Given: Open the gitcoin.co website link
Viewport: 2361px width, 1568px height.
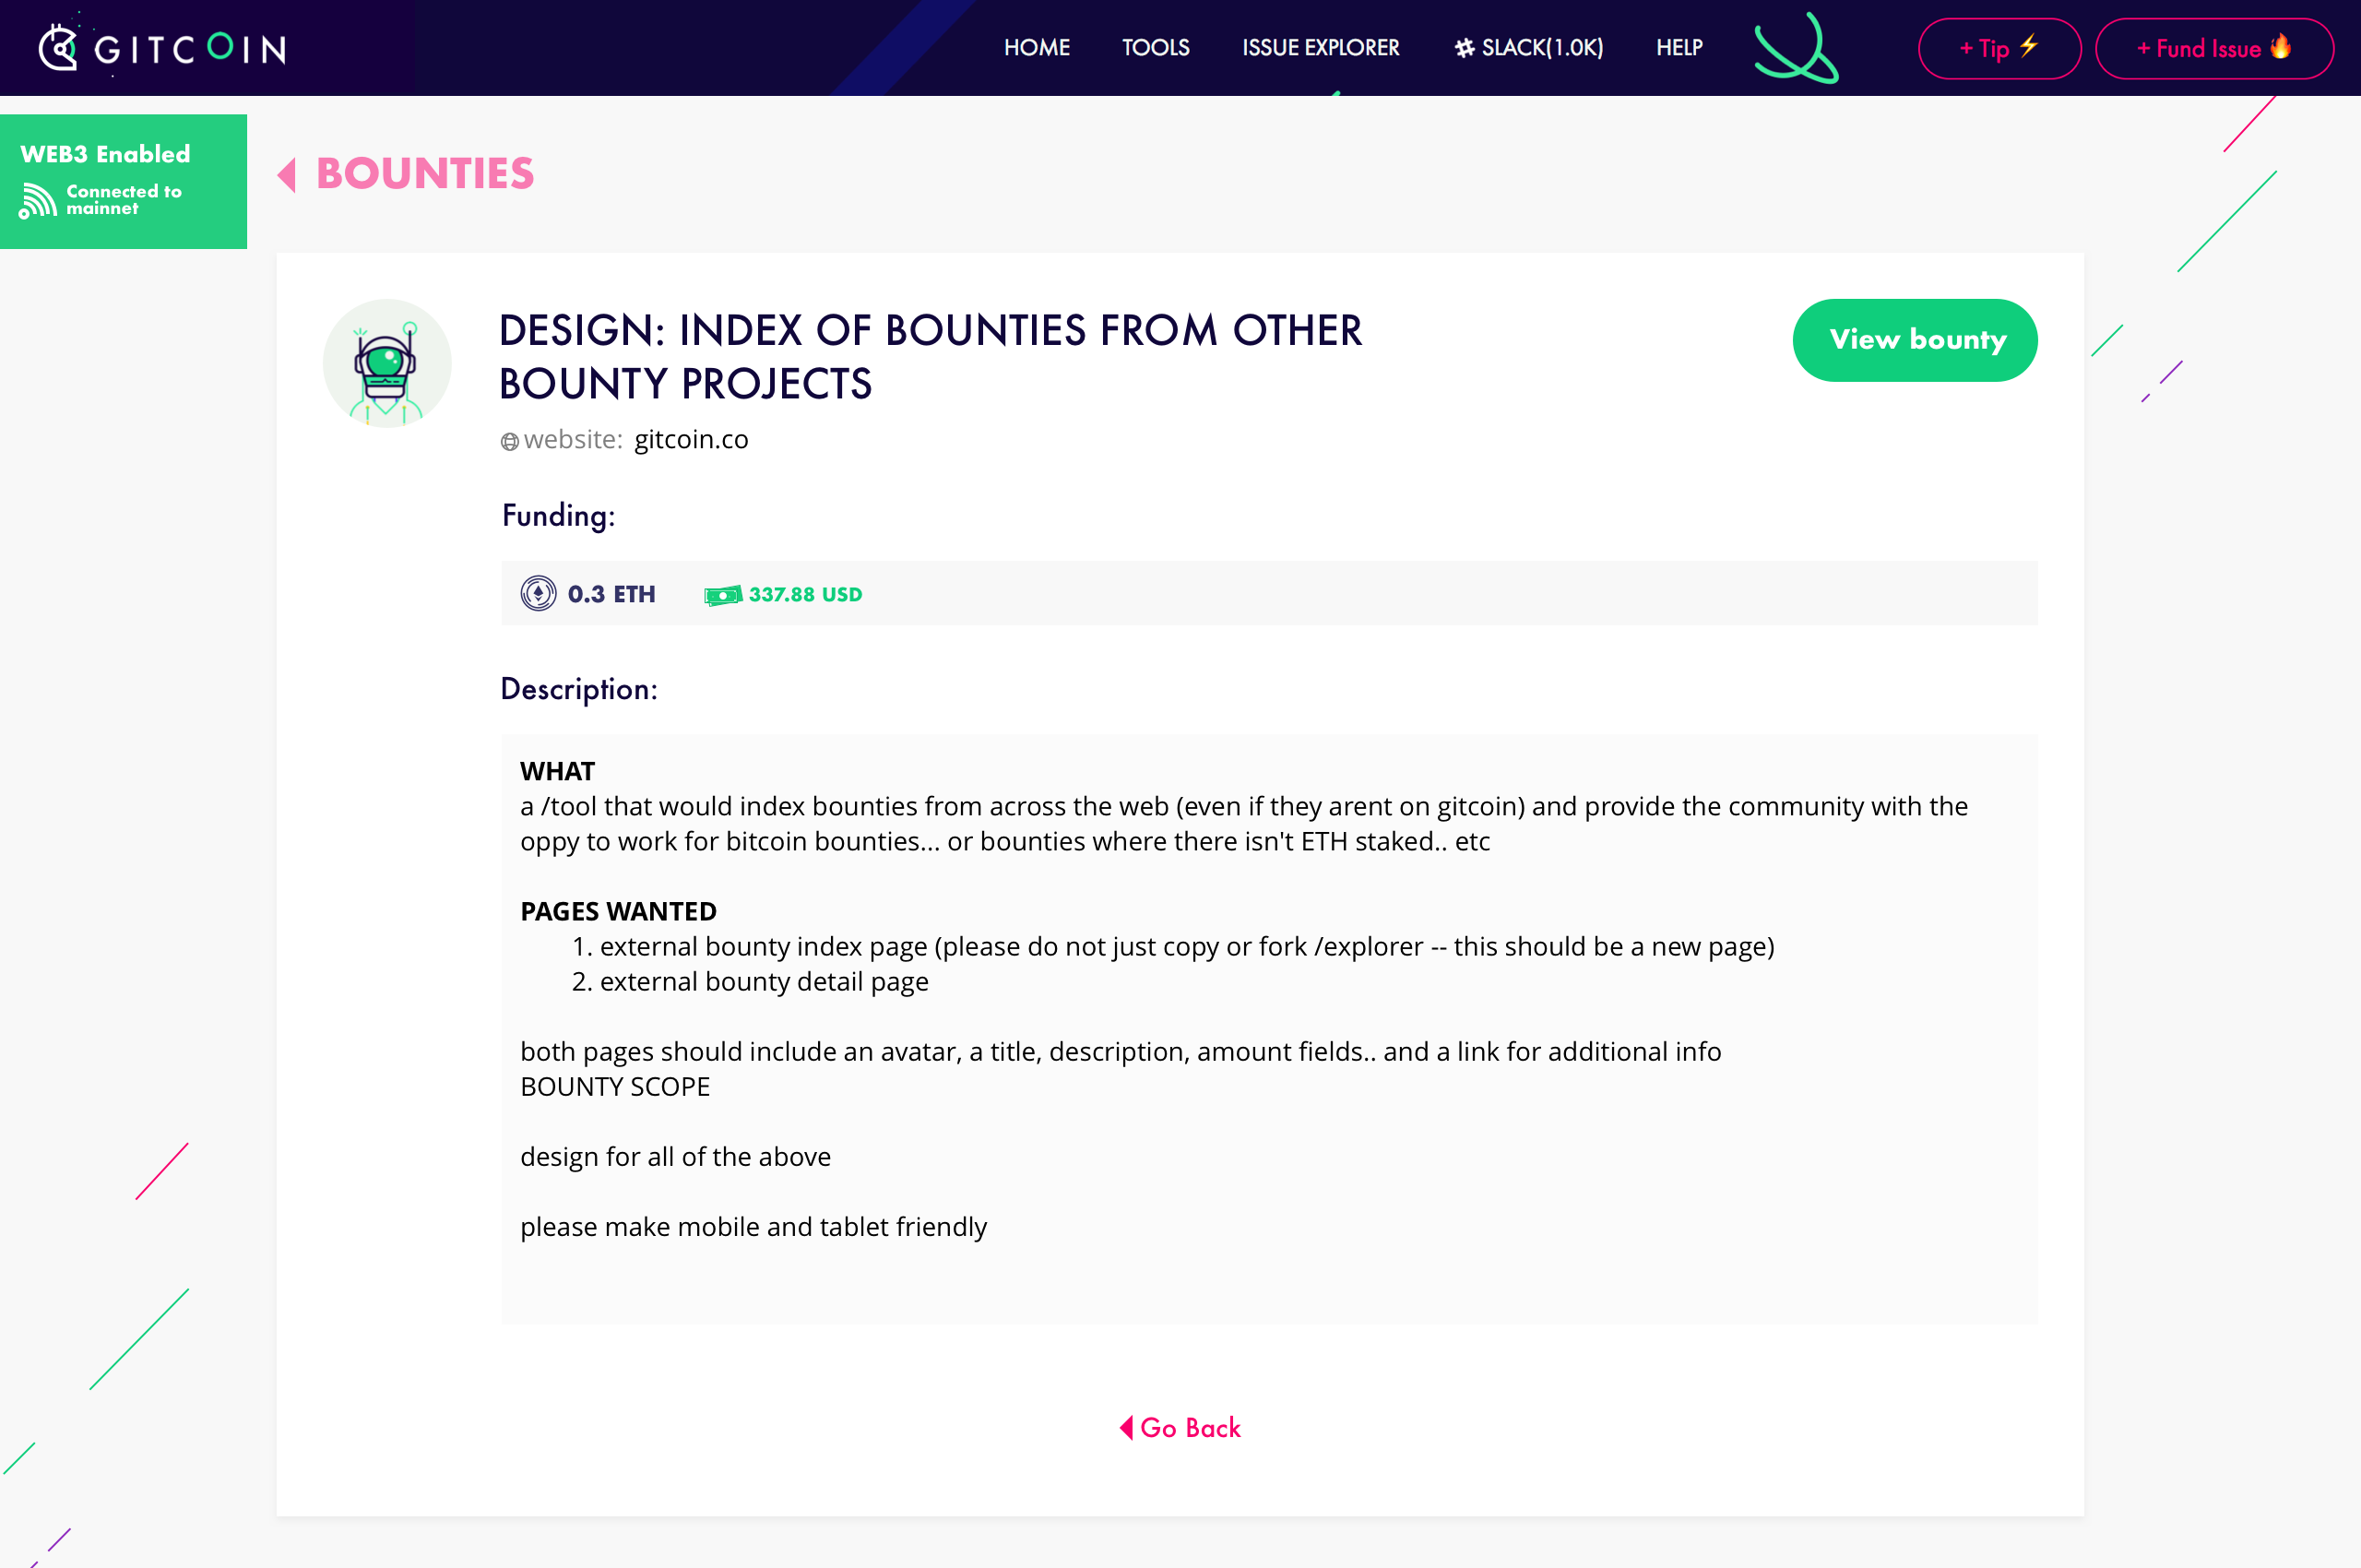Looking at the screenshot, I should [x=690, y=439].
